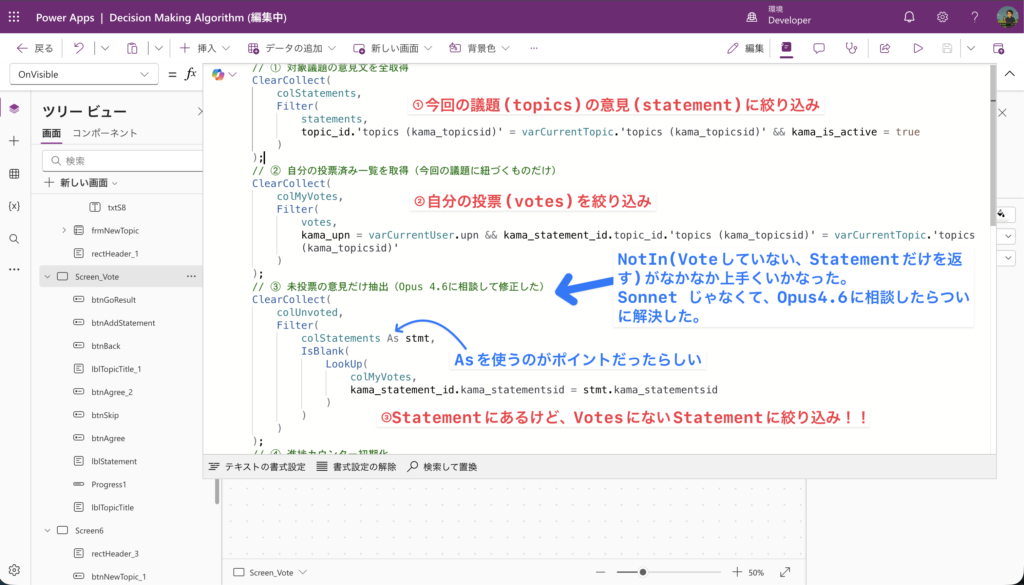This screenshot has width=1024, height=585.
Task: Click the Copilot icon in formula bar
Action: tap(218, 75)
